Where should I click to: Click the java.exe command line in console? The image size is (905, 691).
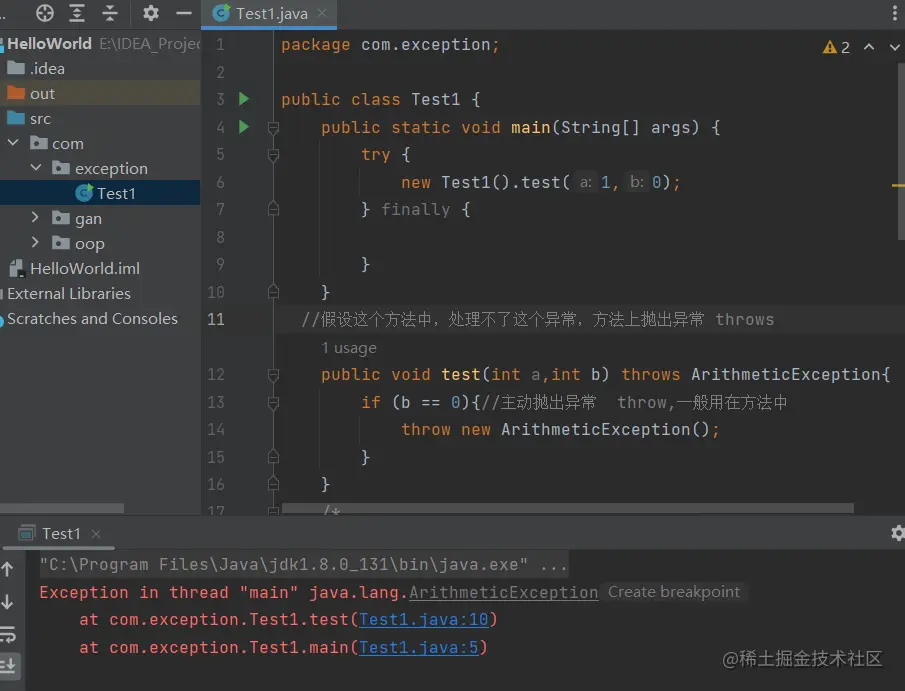(x=304, y=564)
